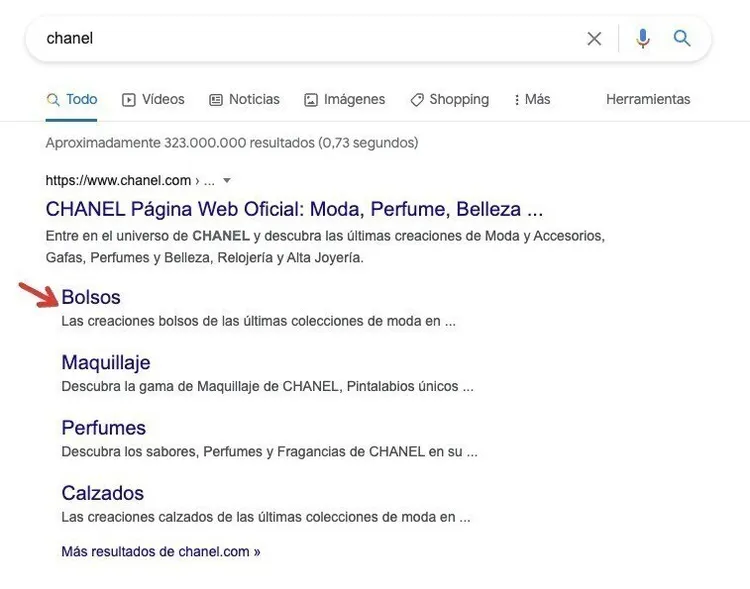This screenshot has height=589, width=750.
Task: Open the Bolsos sitelink
Action: 91,297
